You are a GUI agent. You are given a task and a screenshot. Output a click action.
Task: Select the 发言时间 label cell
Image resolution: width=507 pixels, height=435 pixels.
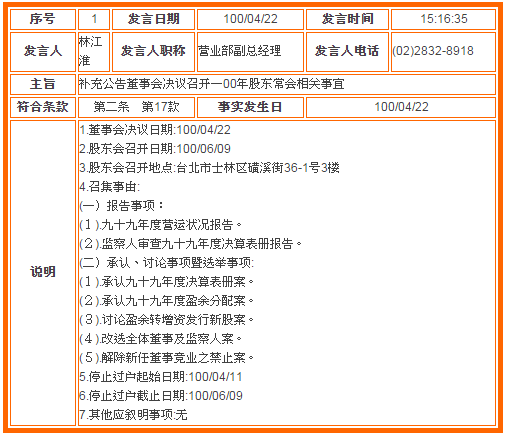coord(347,19)
